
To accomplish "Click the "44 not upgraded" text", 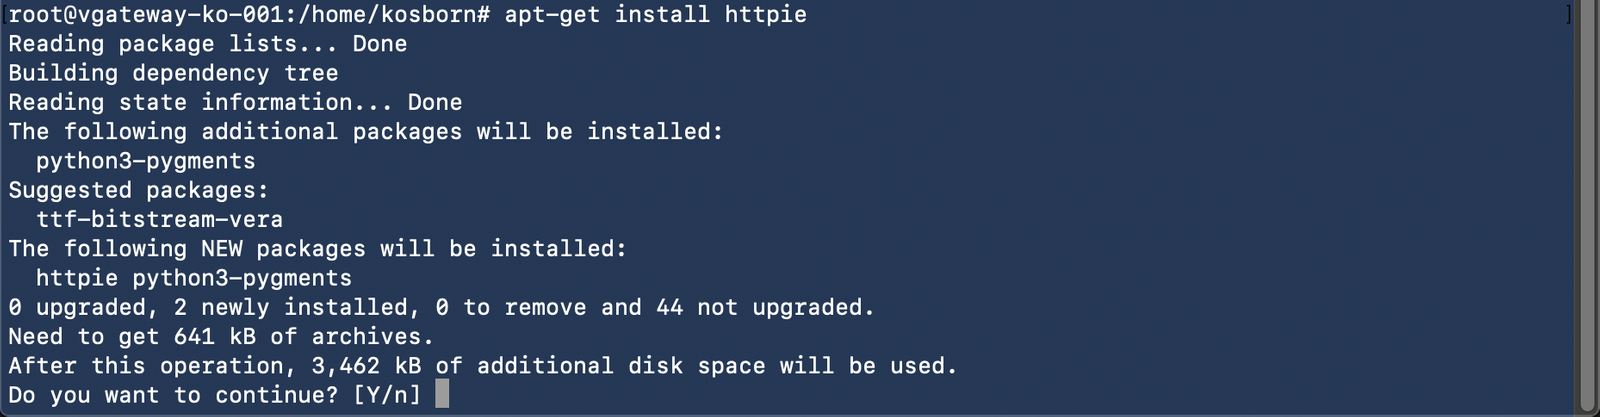I will pos(765,307).
